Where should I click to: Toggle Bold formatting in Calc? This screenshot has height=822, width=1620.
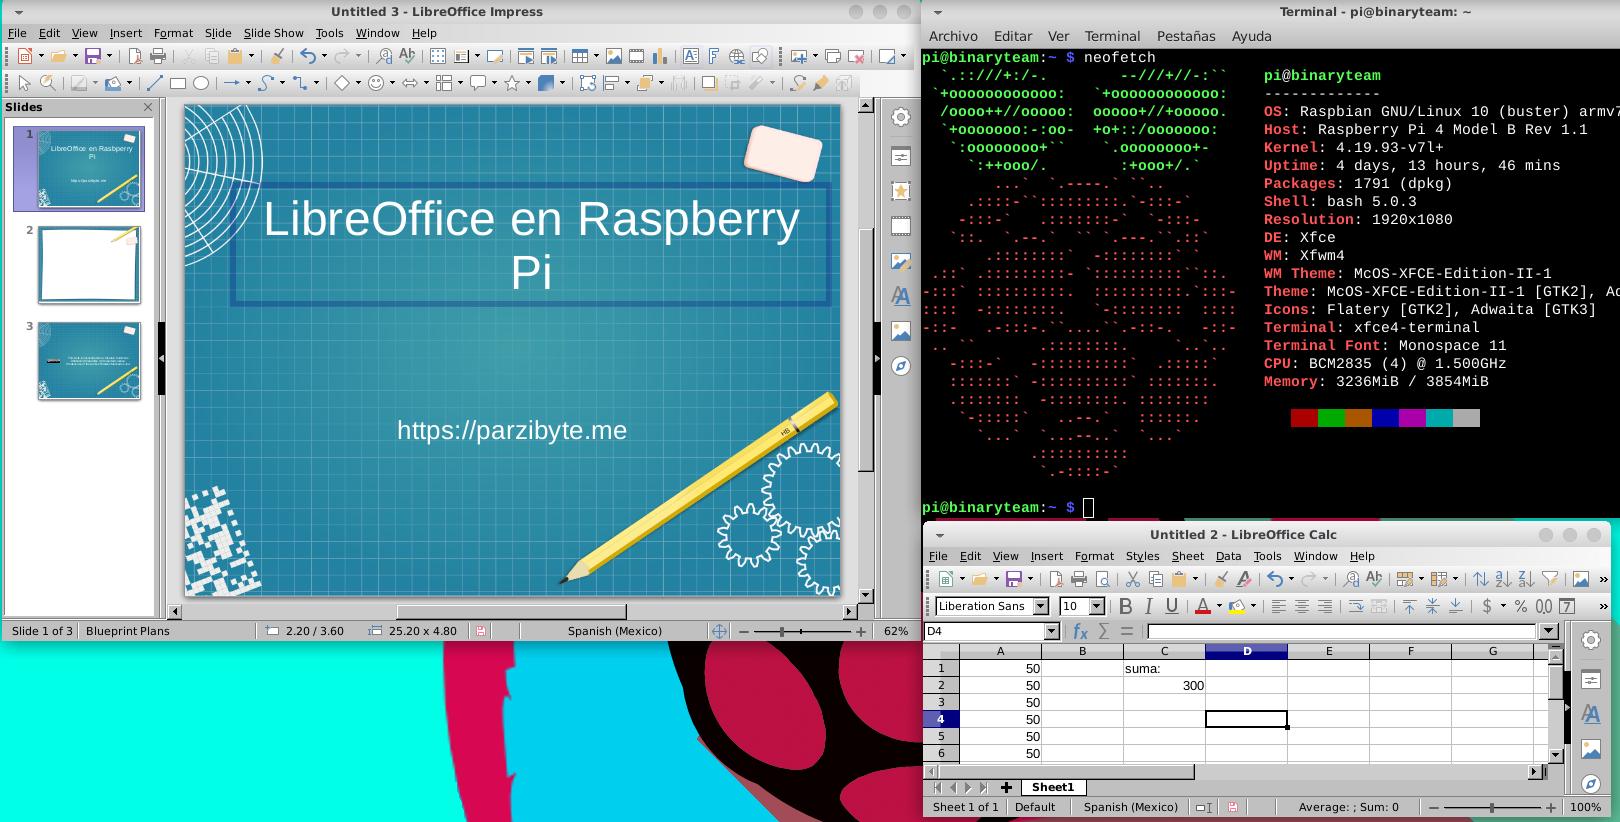tap(1125, 606)
